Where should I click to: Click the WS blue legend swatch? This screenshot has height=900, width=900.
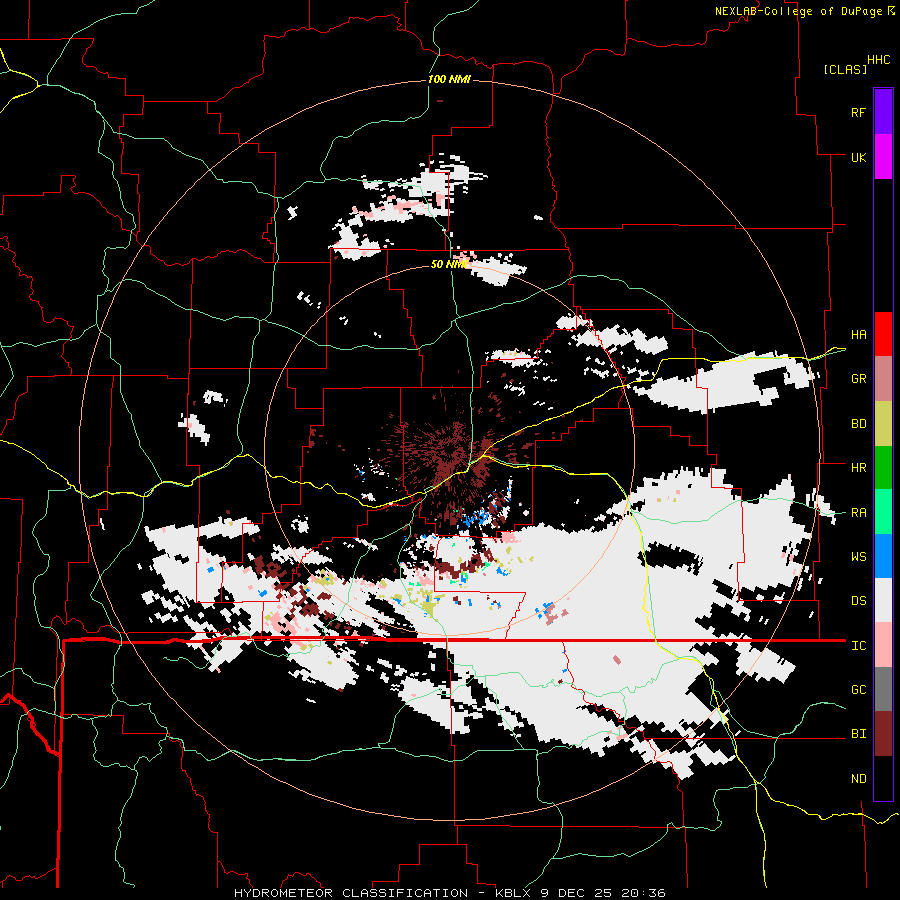pyautogui.click(x=883, y=556)
